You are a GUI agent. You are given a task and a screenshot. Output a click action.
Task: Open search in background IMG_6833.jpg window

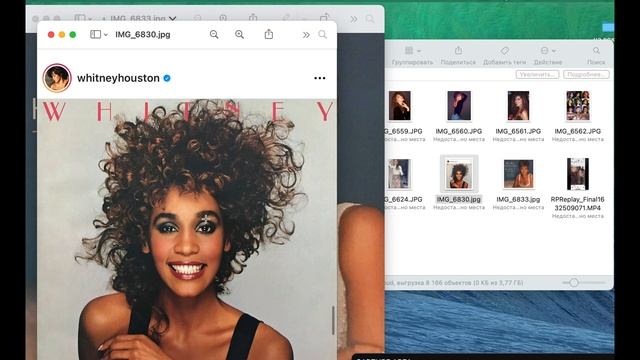[370, 19]
